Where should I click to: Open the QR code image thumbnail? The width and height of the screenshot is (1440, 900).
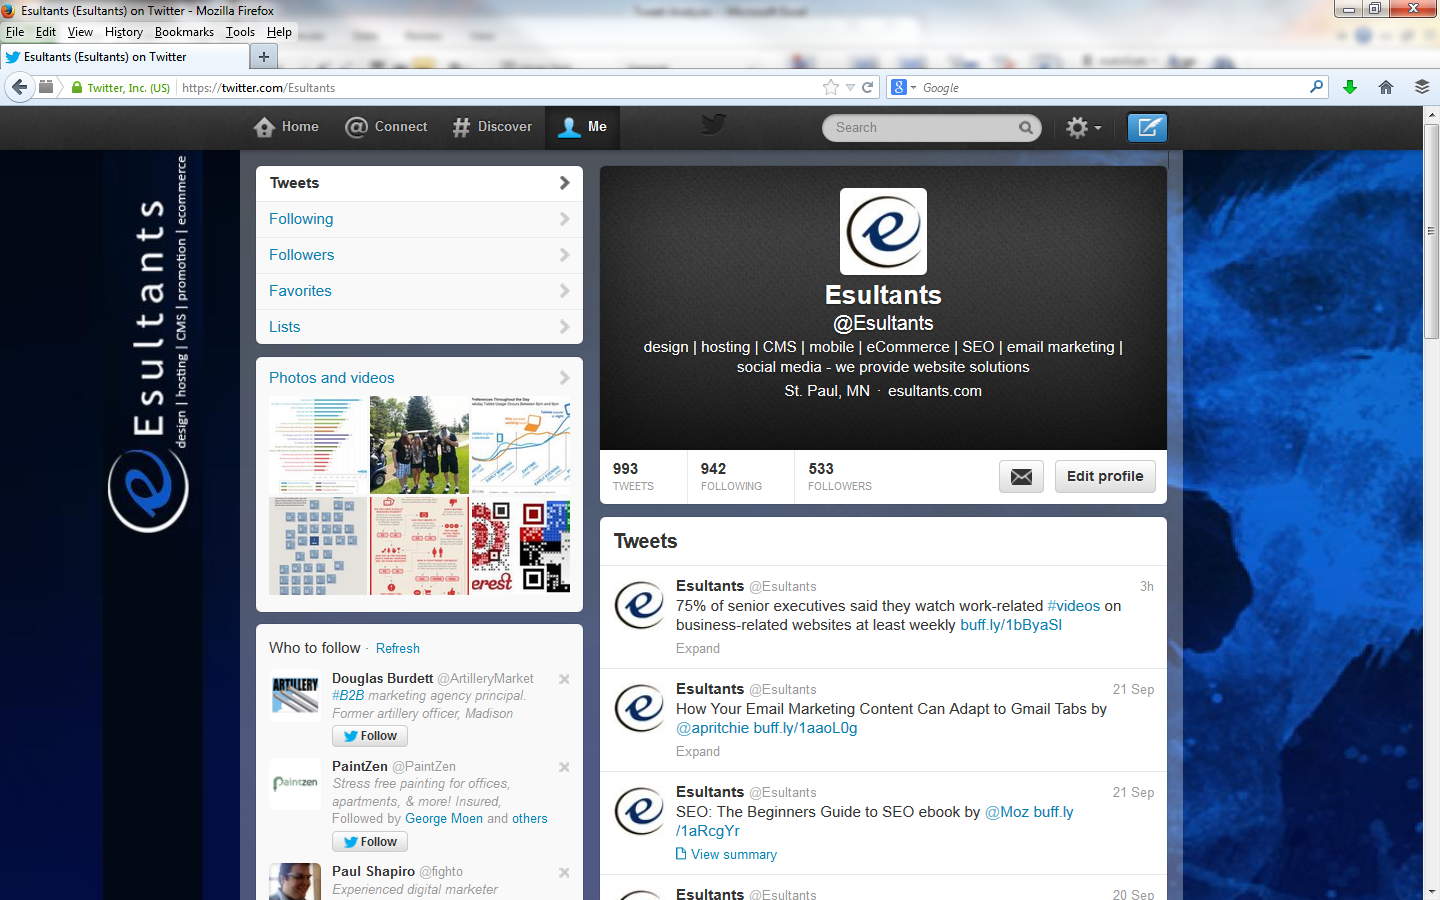(520, 546)
